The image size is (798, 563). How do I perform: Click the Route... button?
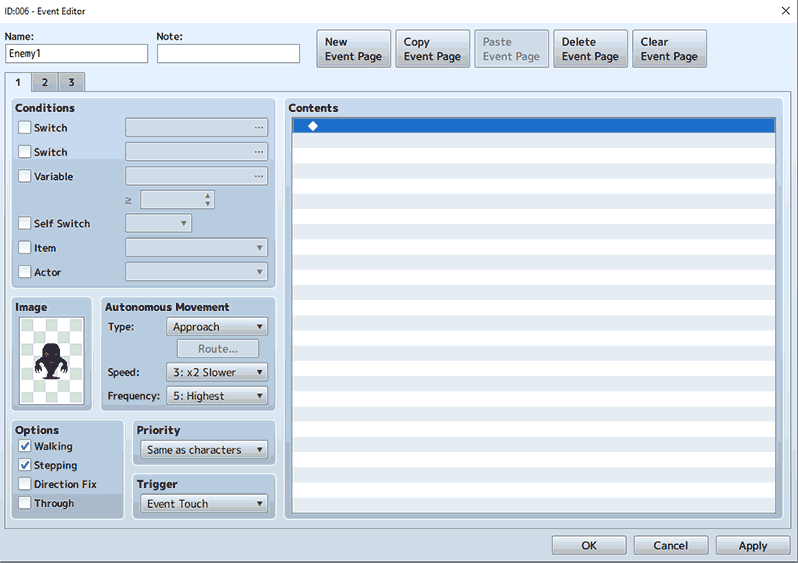pos(218,349)
